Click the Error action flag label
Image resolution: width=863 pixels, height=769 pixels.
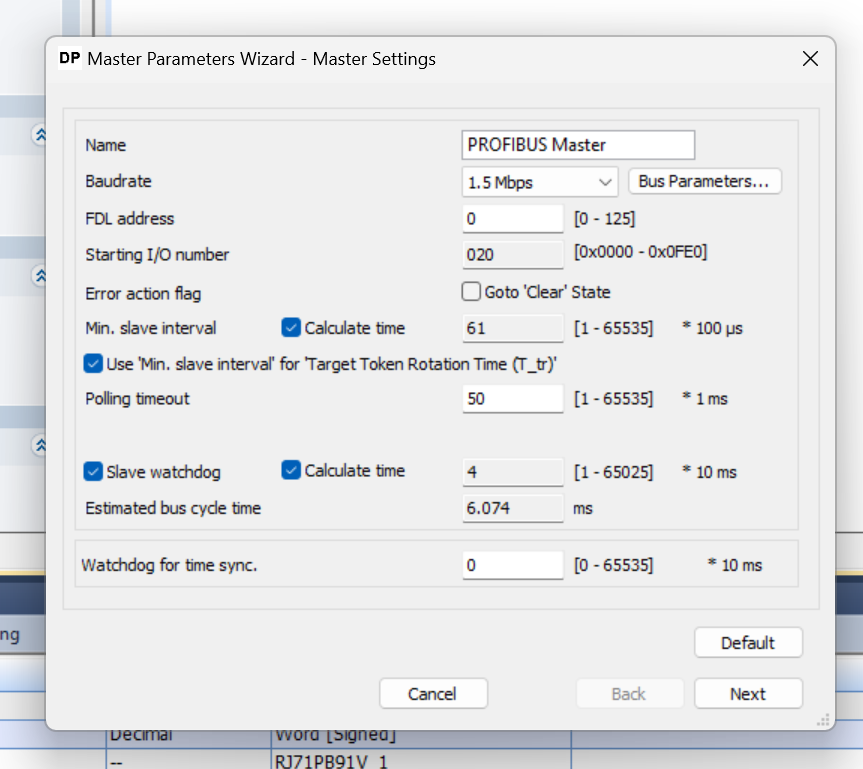143,294
